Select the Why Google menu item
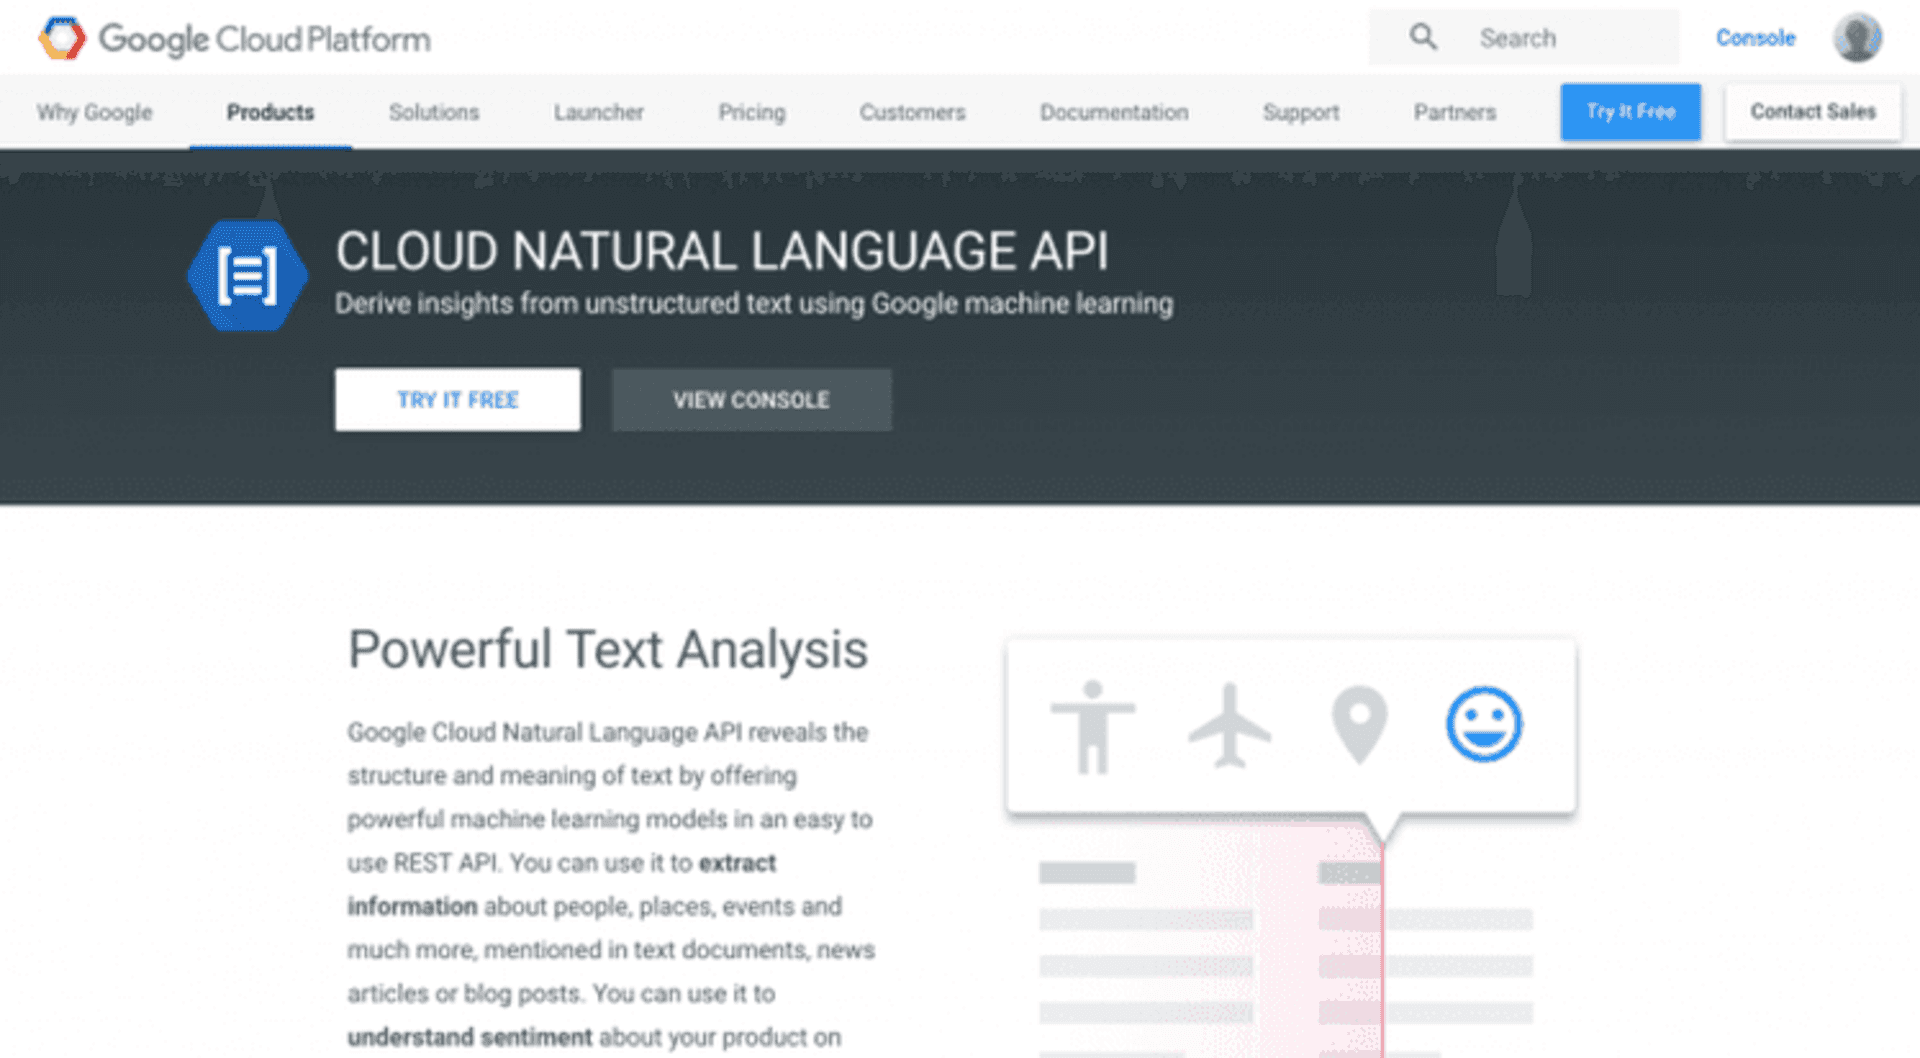Viewport: 1920px width, 1058px height. [93, 112]
